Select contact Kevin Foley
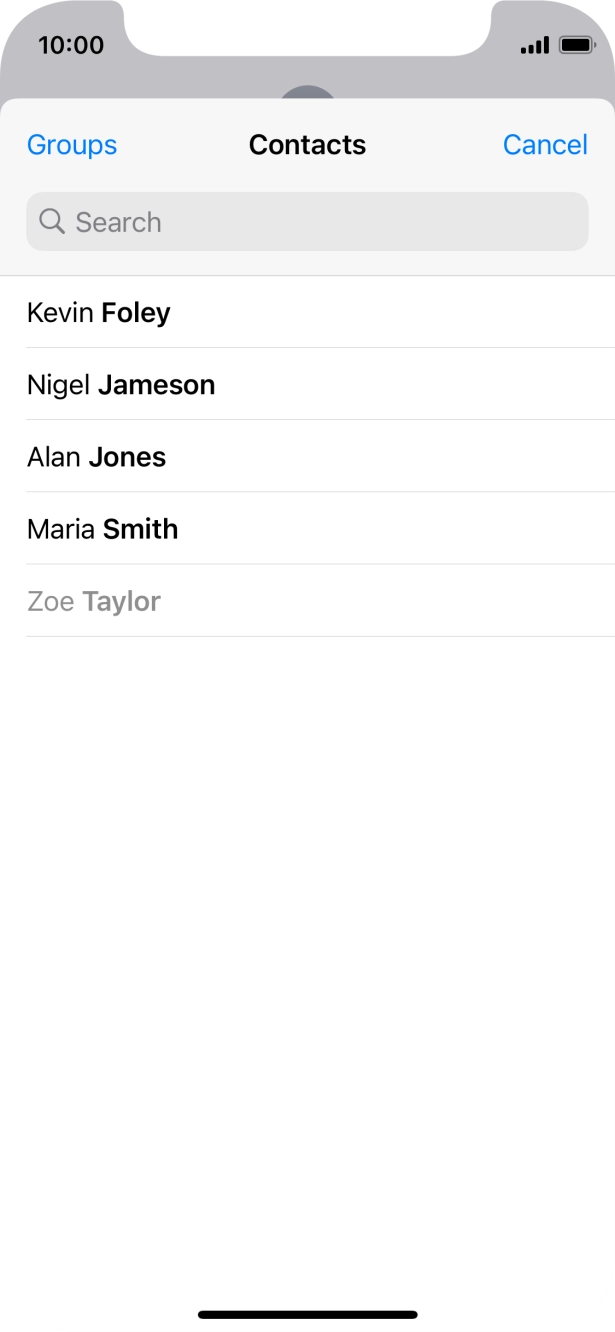Screen dimensions: 615x1332 (99, 313)
